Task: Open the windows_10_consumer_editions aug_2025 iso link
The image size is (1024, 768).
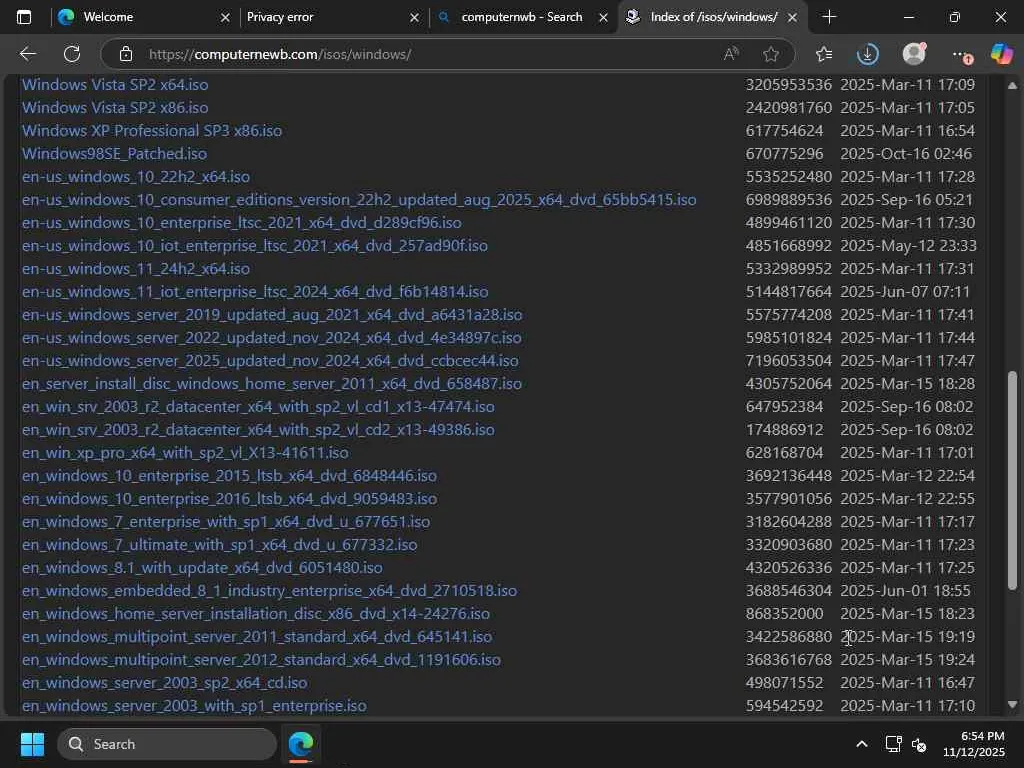Action: pyautogui.click(x=359, y=200)
